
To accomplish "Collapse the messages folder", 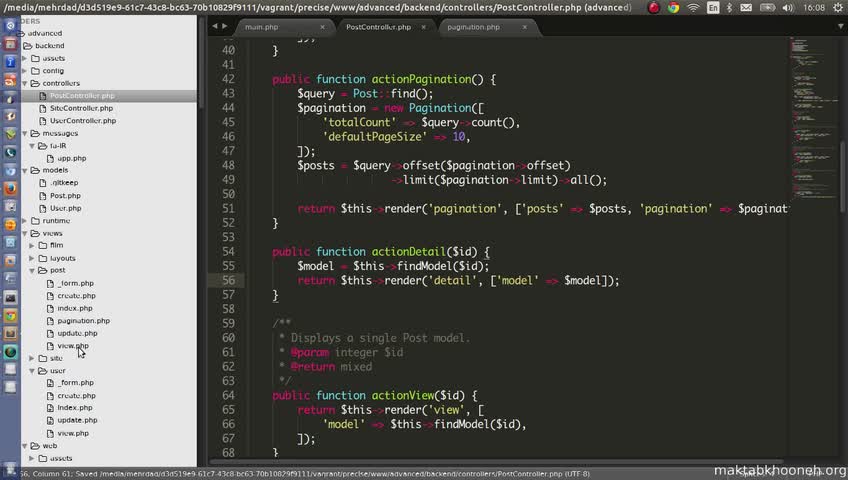I will 24,133.
